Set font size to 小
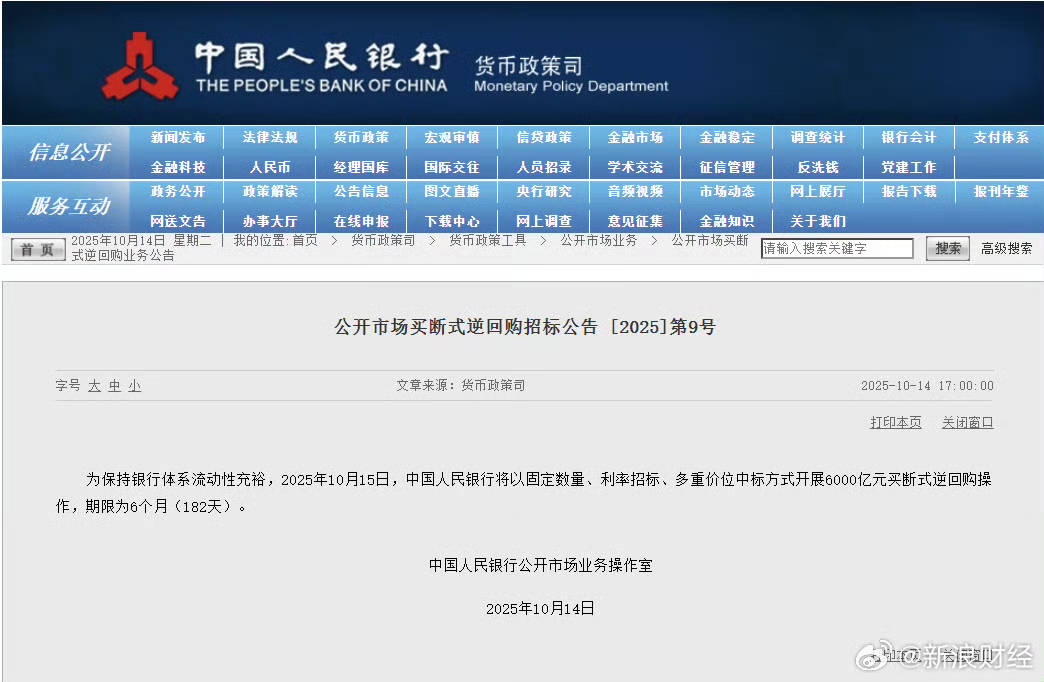Screen dimensions: 1044x682 click(134, 386)
